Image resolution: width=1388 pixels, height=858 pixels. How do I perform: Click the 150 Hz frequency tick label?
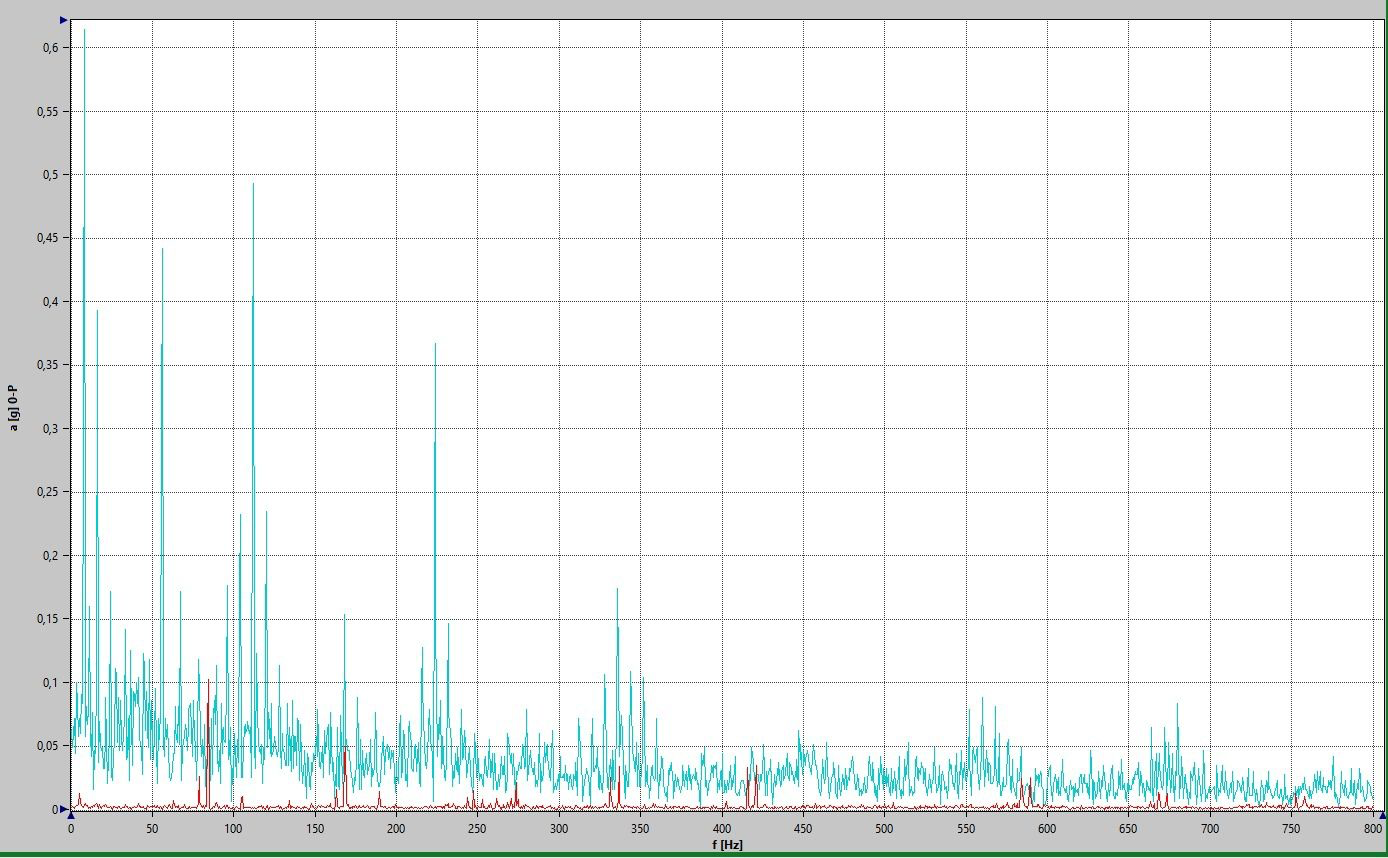click(315, 829)
